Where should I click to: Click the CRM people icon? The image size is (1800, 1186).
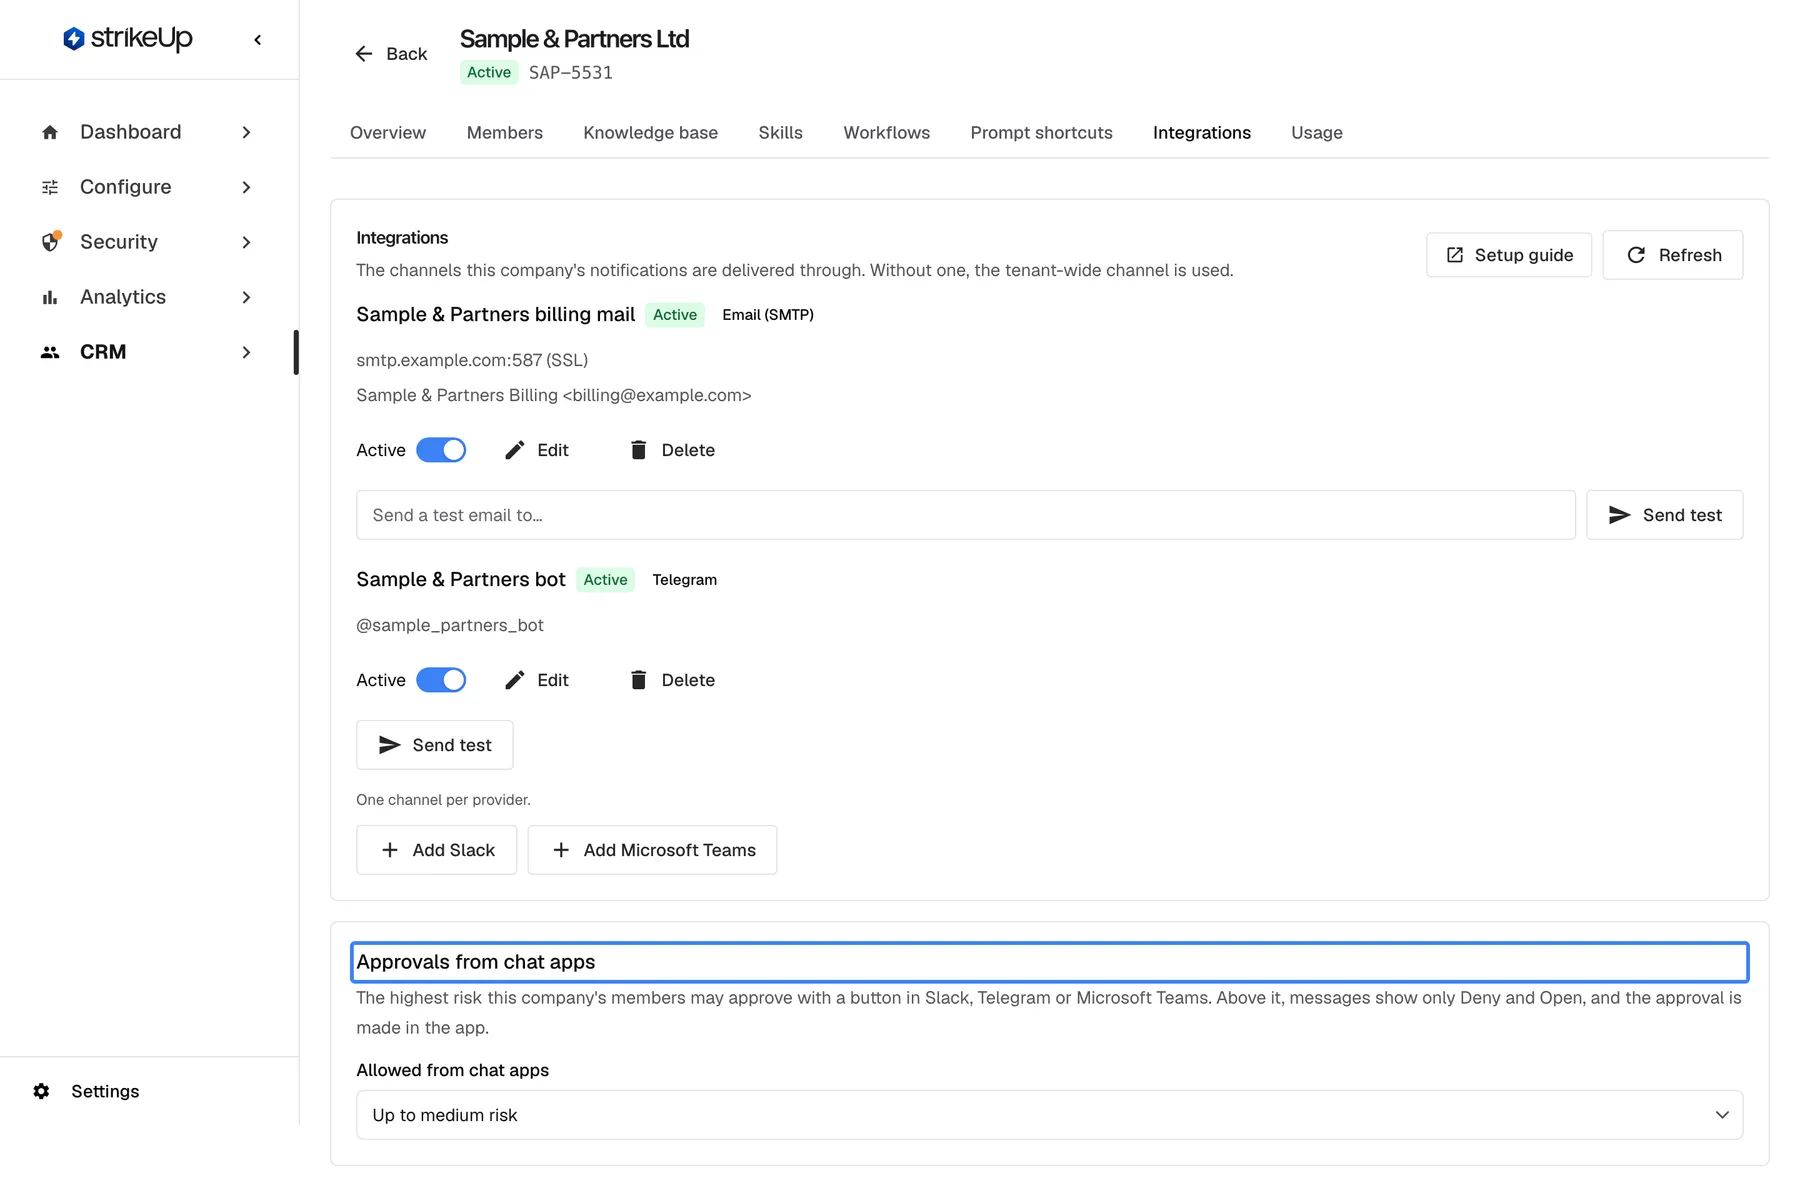(x=50, y=352)
